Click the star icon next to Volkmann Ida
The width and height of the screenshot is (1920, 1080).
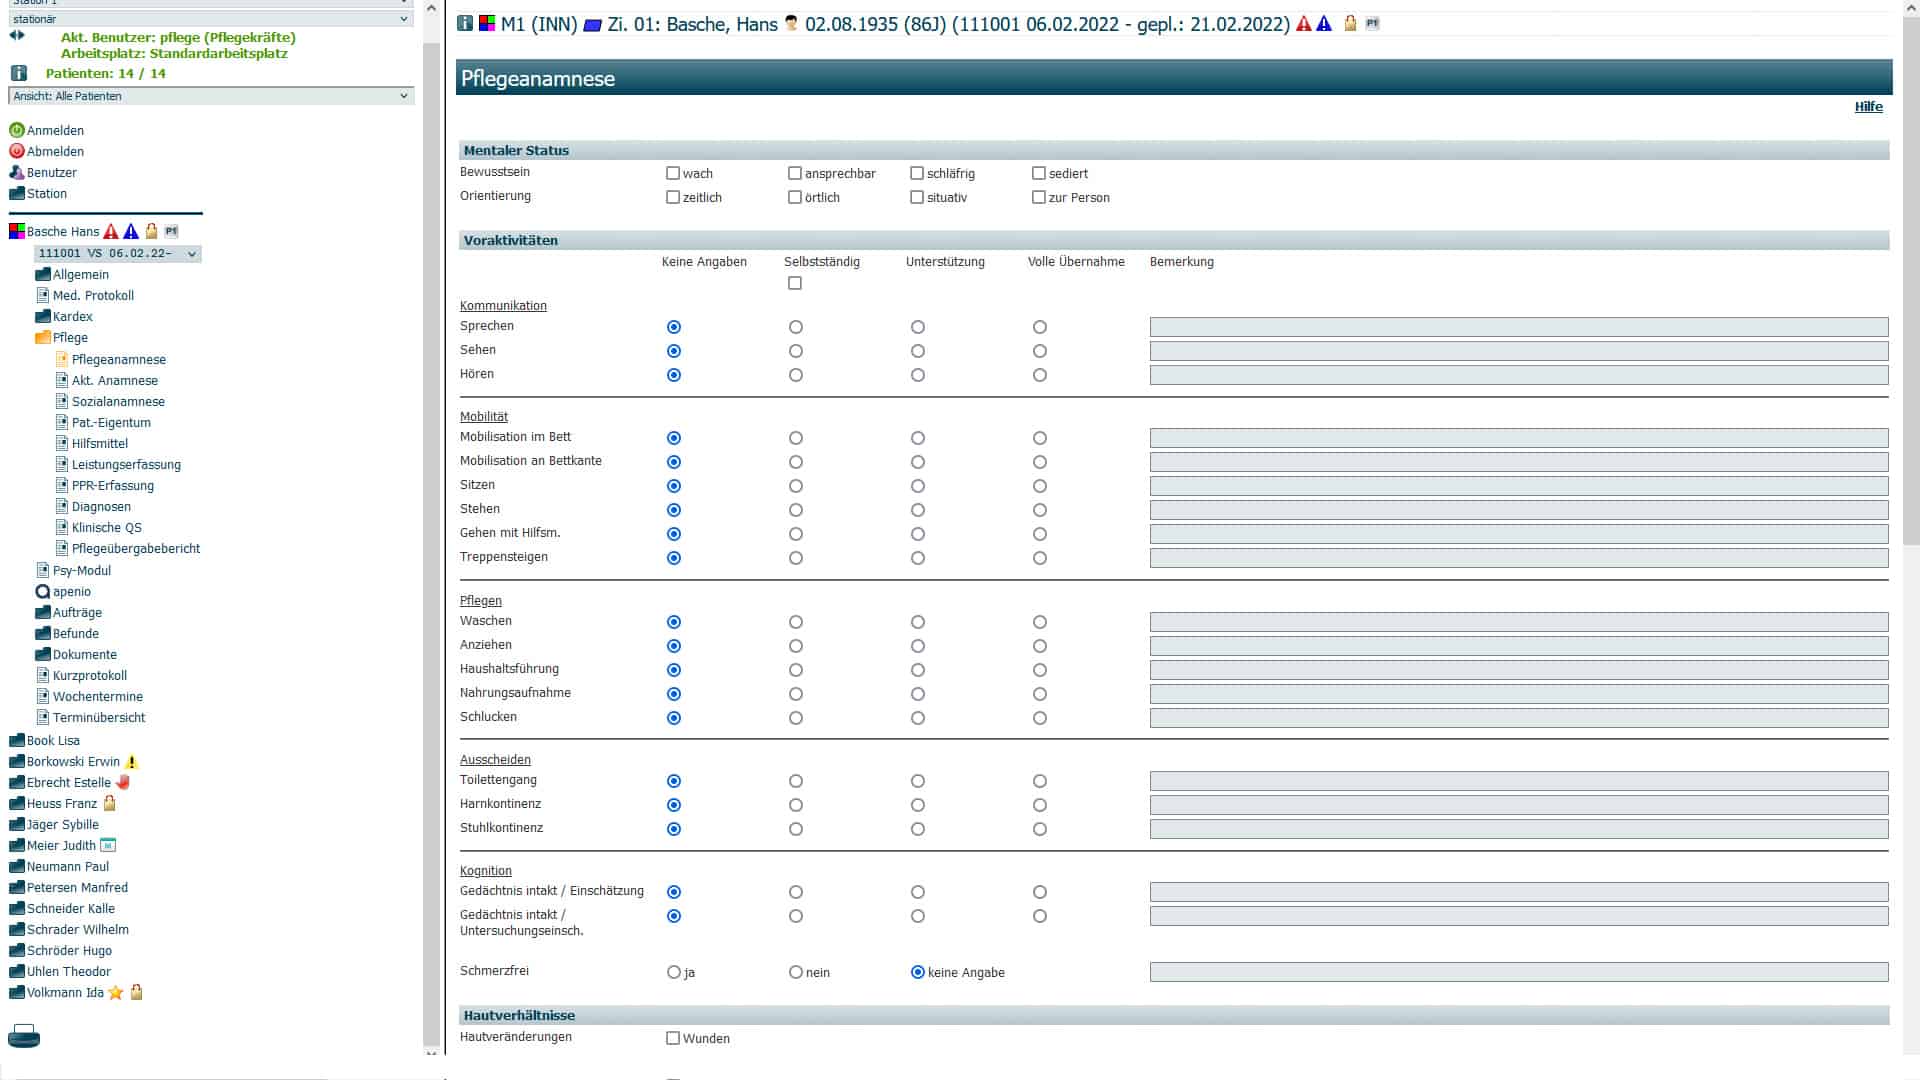pos(116,993)
